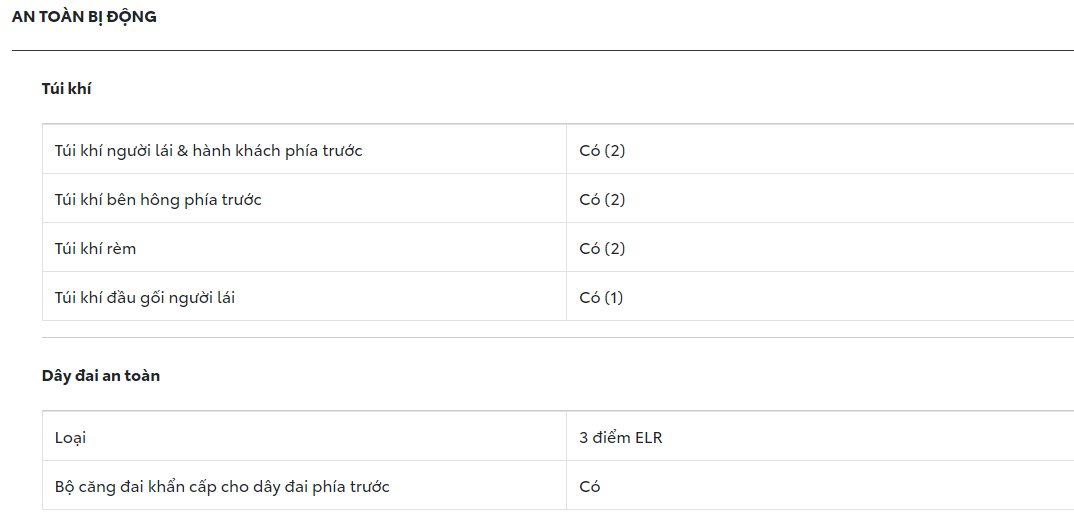Select the 'Bộ căng đai khẩn cấp' row label

222,487
